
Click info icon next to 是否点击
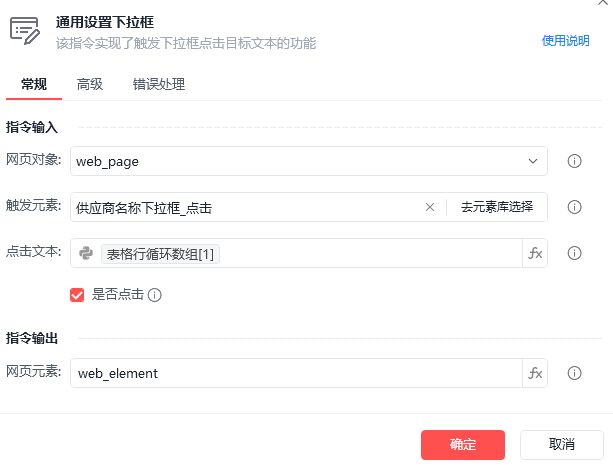[x=154, y=295]
